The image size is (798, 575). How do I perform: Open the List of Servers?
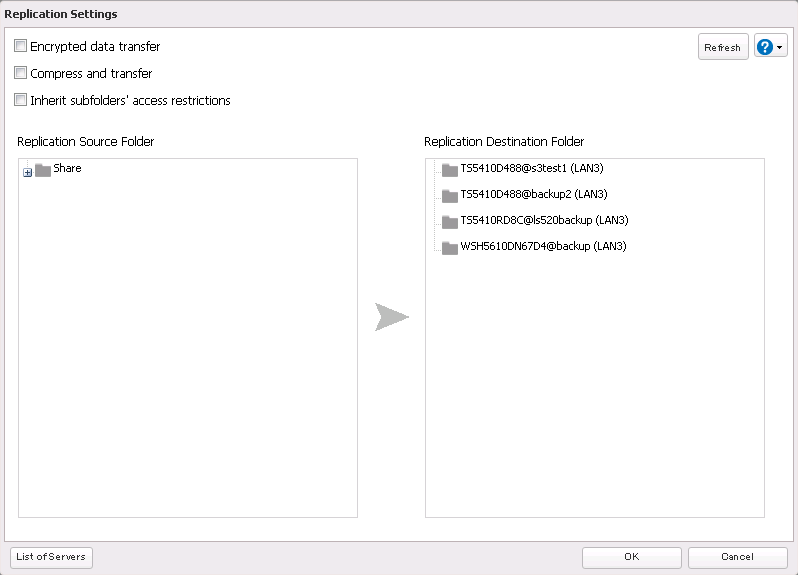pyautogui.click(x=51, y=557)
